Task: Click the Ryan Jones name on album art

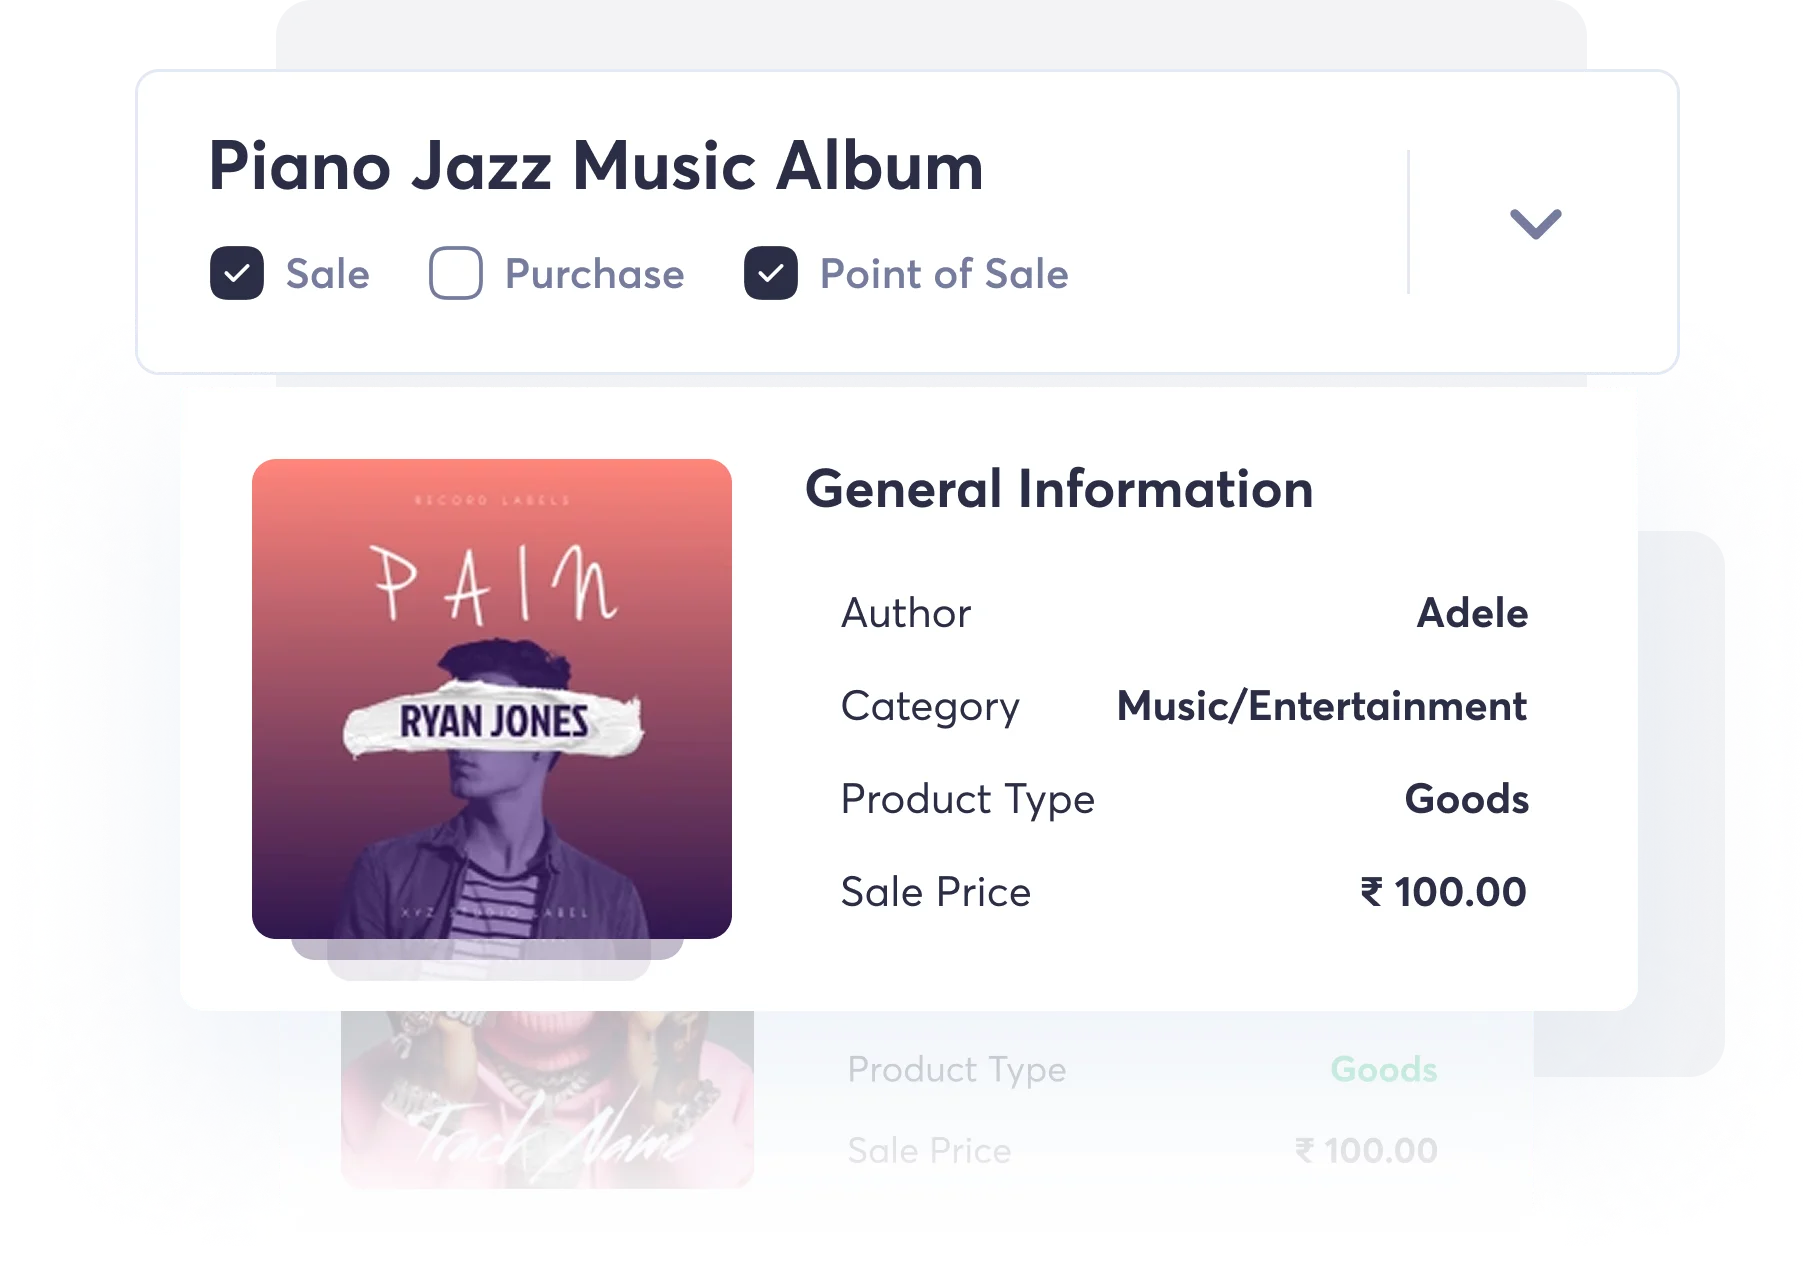Action: pos(494,718)
